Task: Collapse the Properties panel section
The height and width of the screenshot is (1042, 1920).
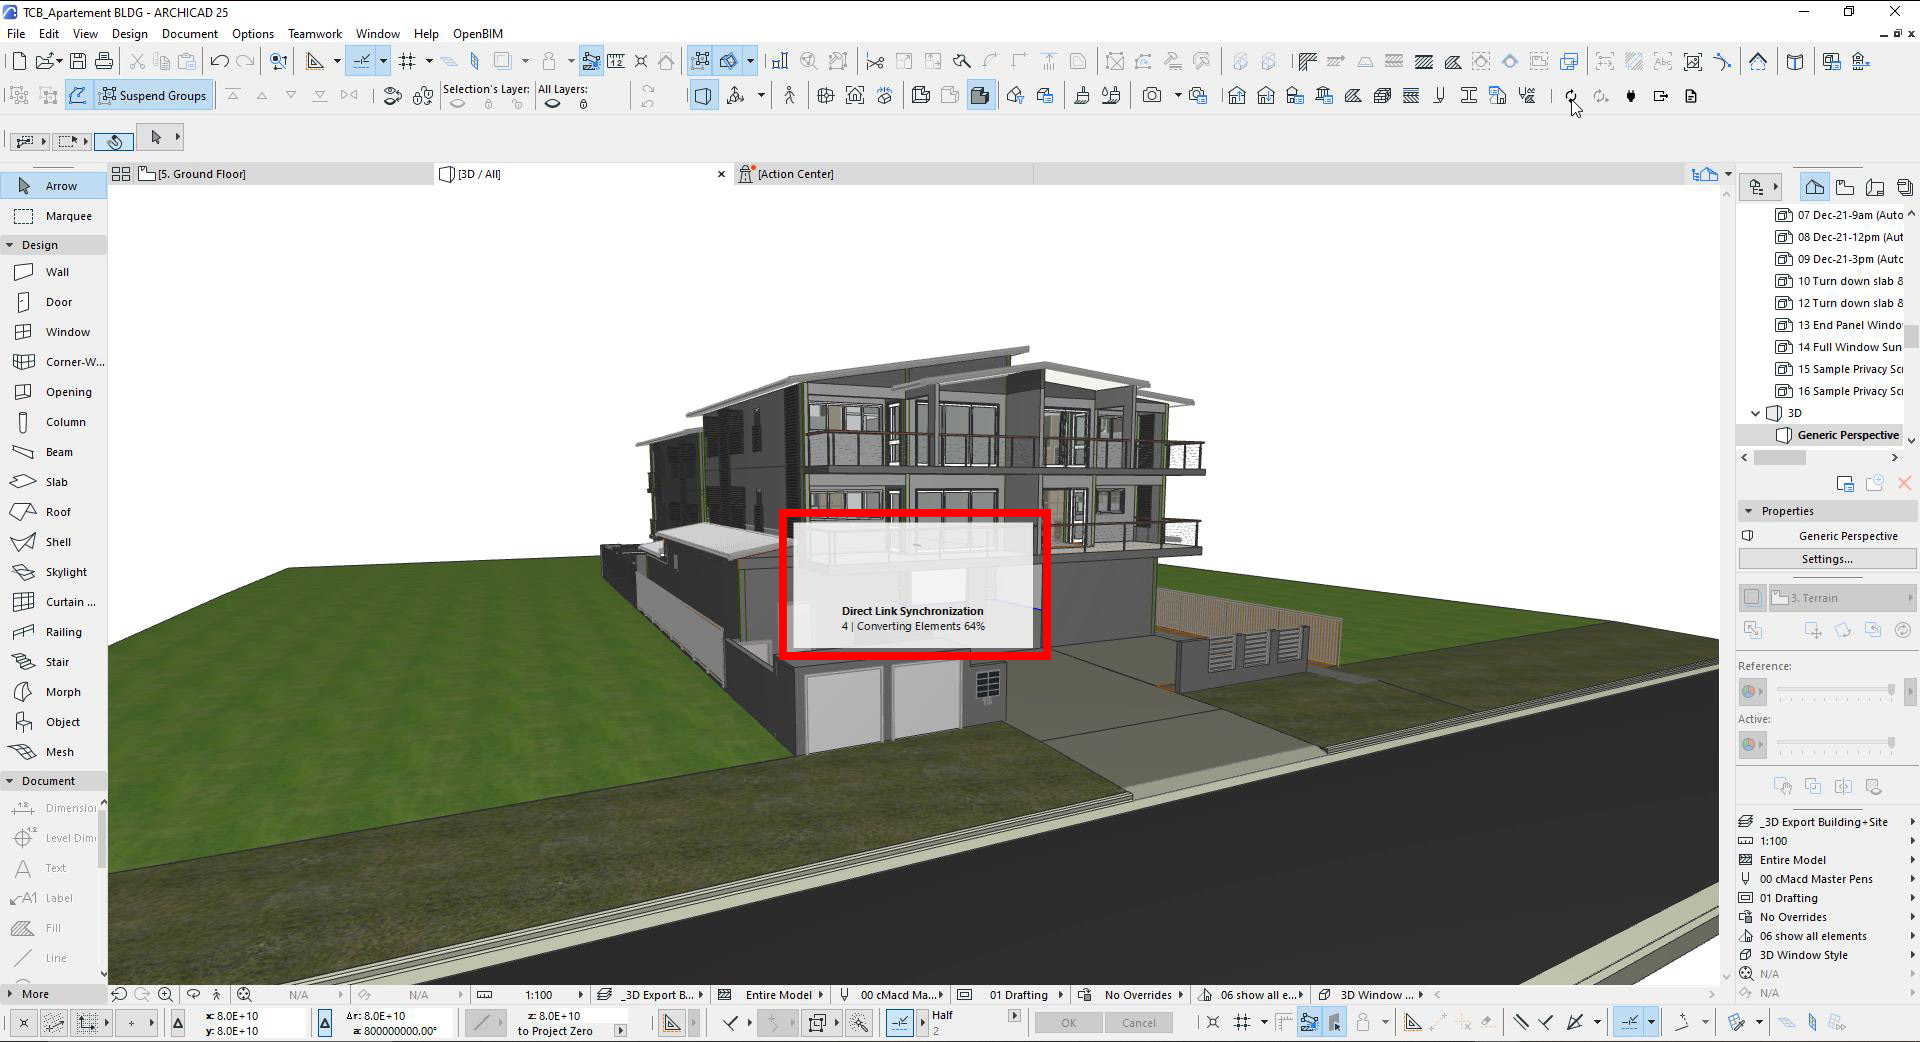Action: click(1748, 511)
